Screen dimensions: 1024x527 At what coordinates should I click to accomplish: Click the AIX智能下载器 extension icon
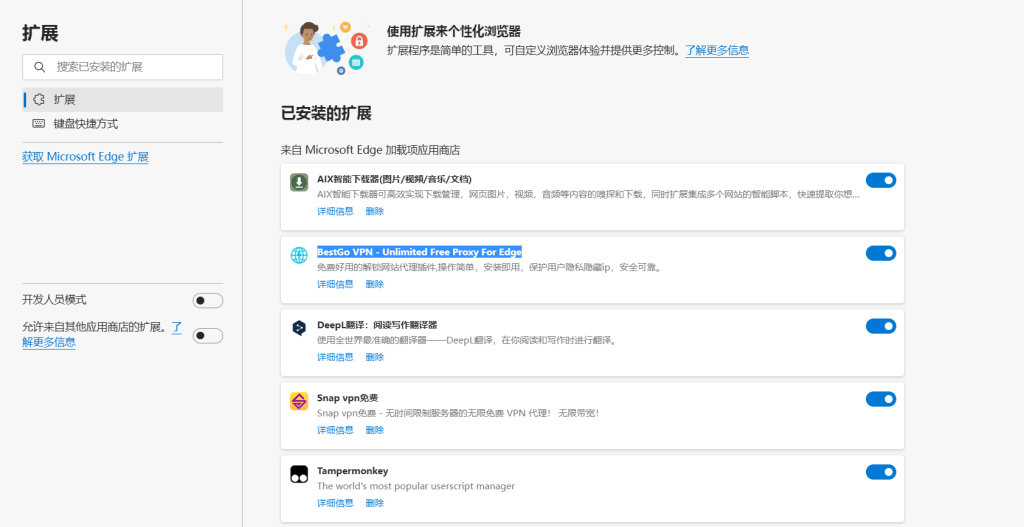pos(299,182)
